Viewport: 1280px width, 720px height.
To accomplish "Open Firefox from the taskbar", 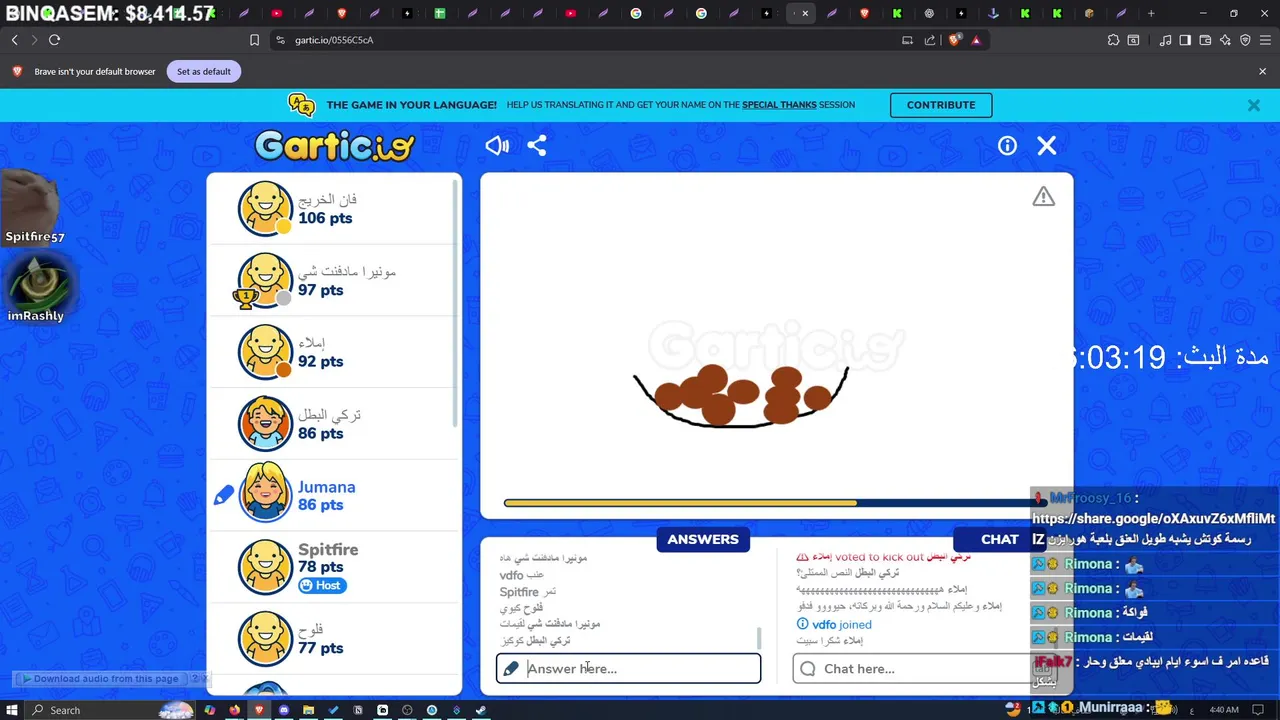I will [x=234, y=710].
